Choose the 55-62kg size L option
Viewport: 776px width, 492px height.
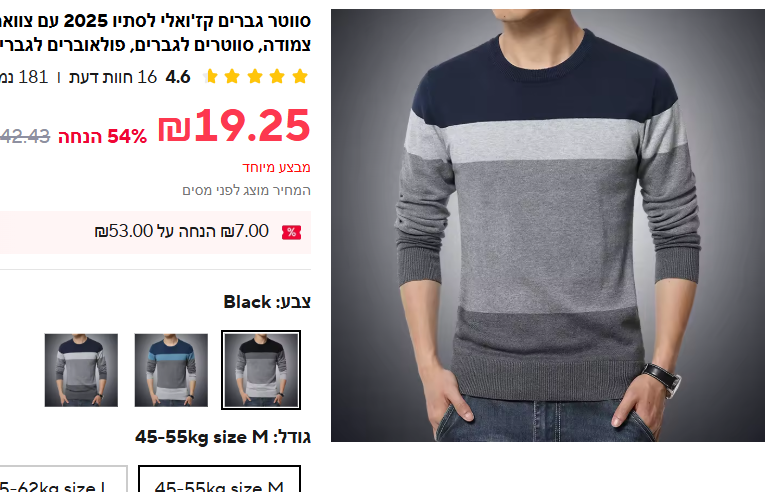tap(63, 479)
